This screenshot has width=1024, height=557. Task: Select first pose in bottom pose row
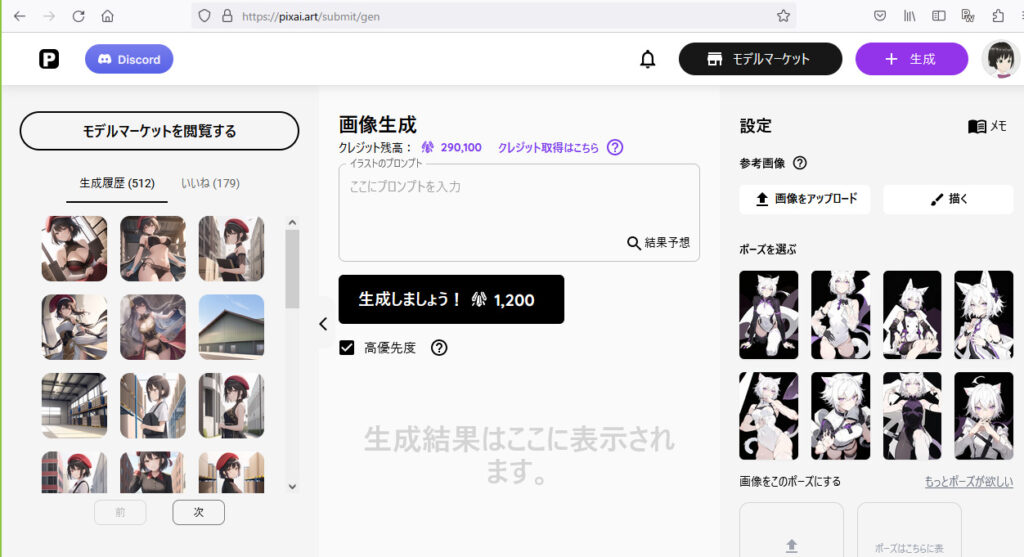[769, 416]
